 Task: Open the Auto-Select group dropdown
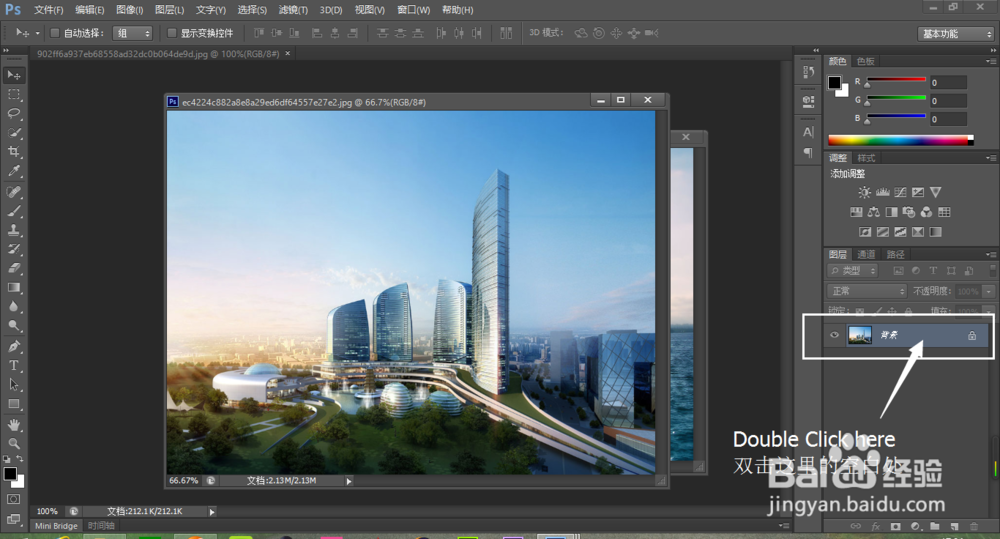tap(132, 33)
